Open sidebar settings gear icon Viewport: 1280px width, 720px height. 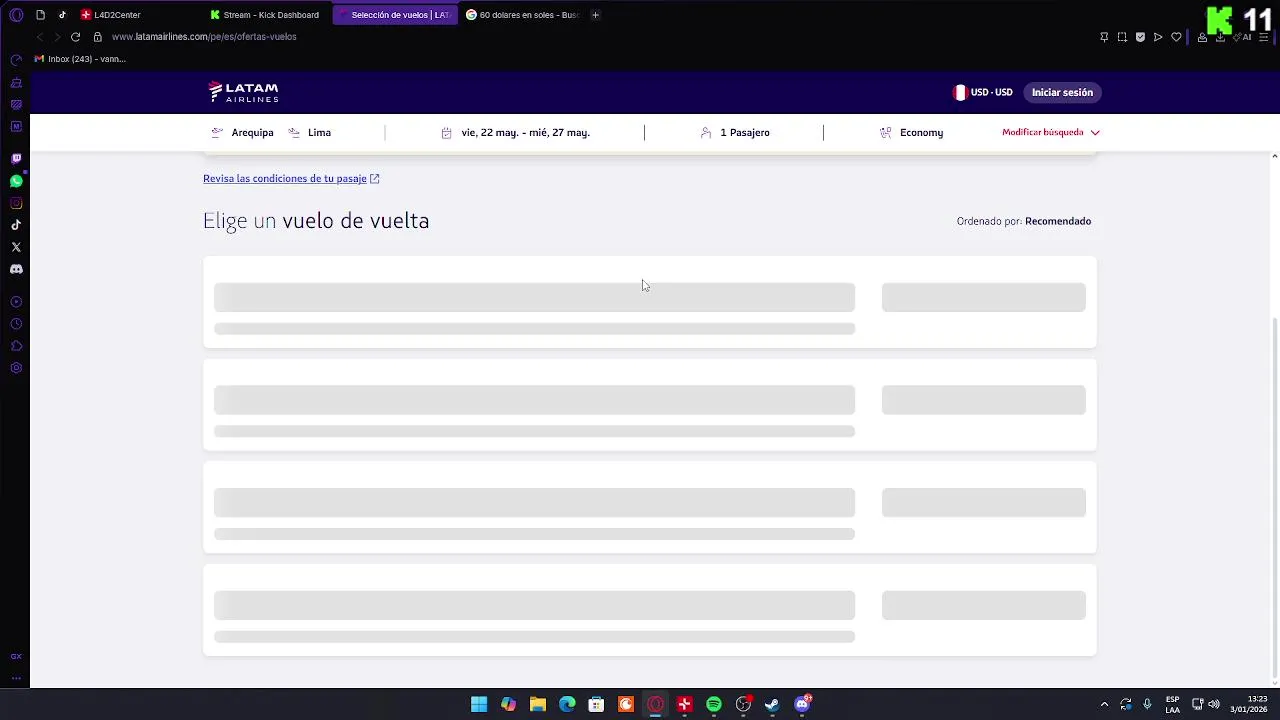[16, 368]
